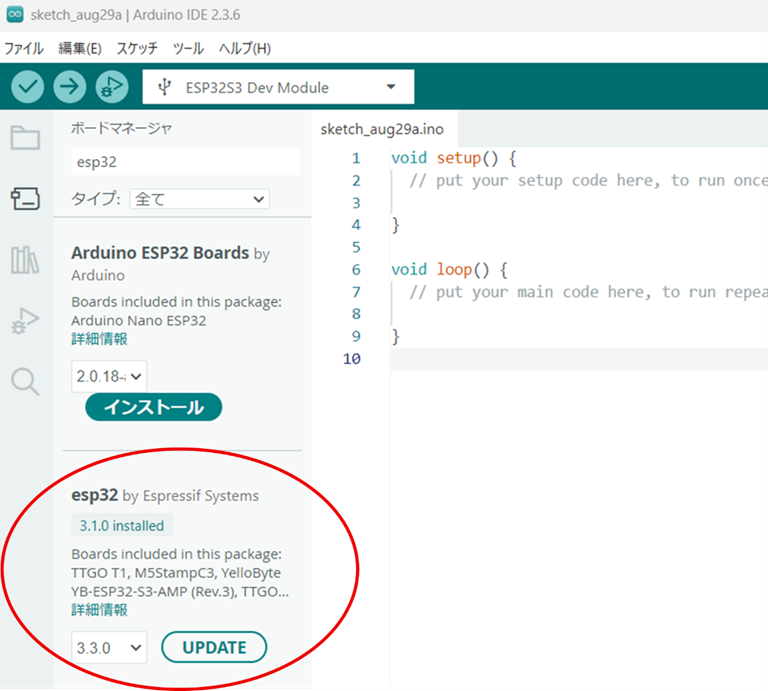
Task: Open the Search sidebar icon
Action: click(25, 381)
